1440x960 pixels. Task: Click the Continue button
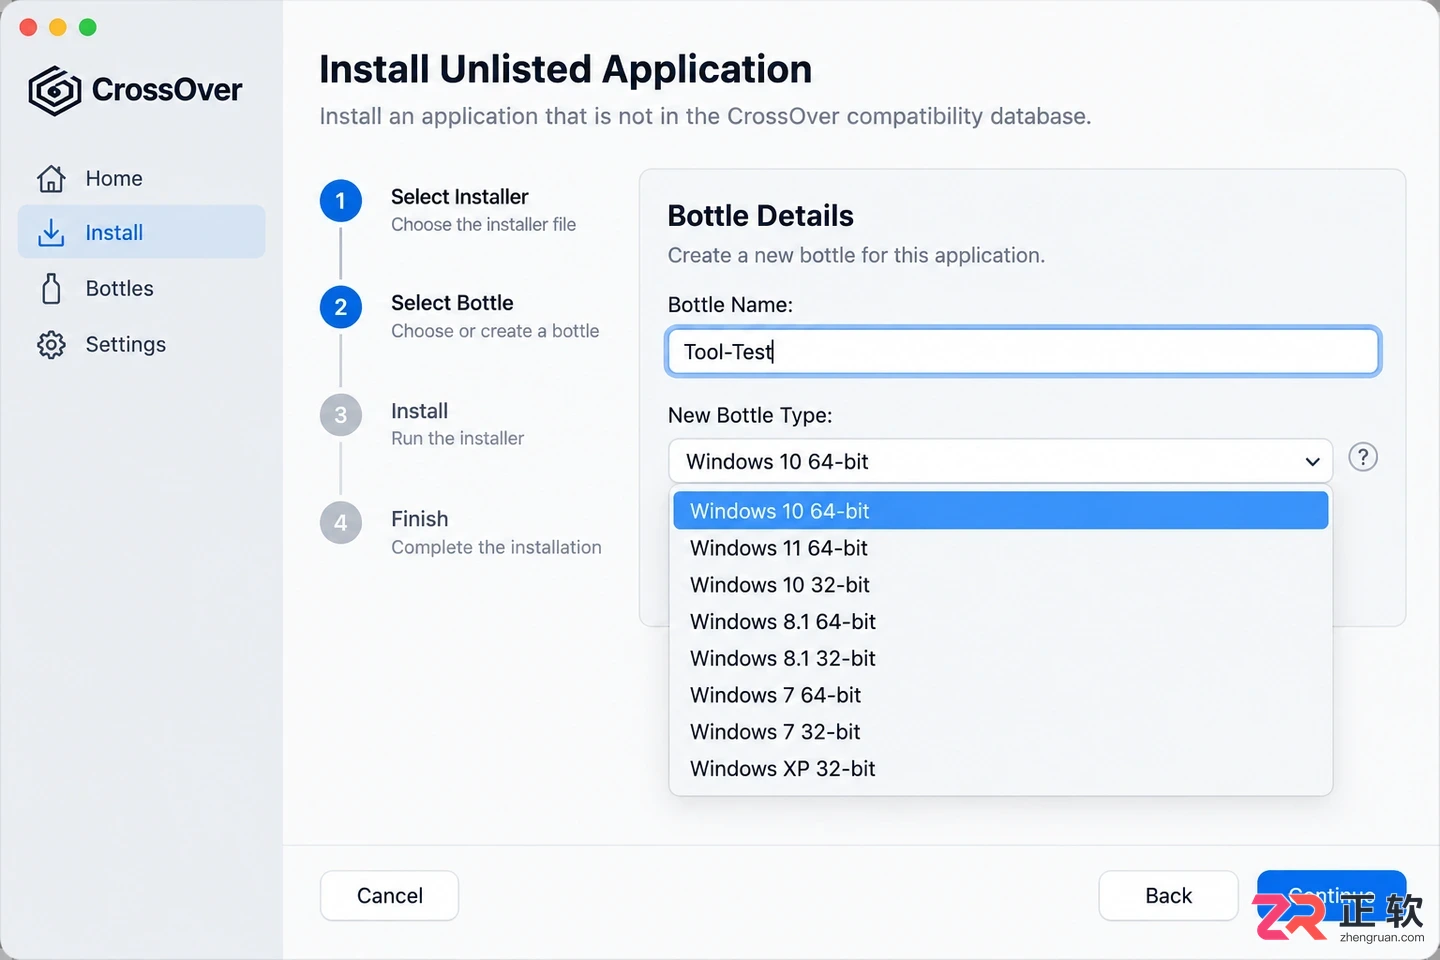coord(1331,896)
